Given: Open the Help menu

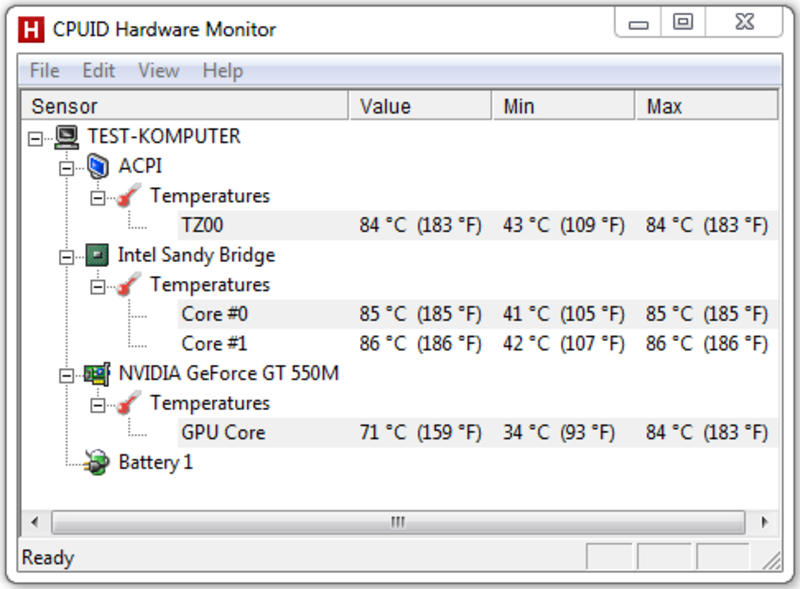Looking at the screenshot, I should click(223, 70).
